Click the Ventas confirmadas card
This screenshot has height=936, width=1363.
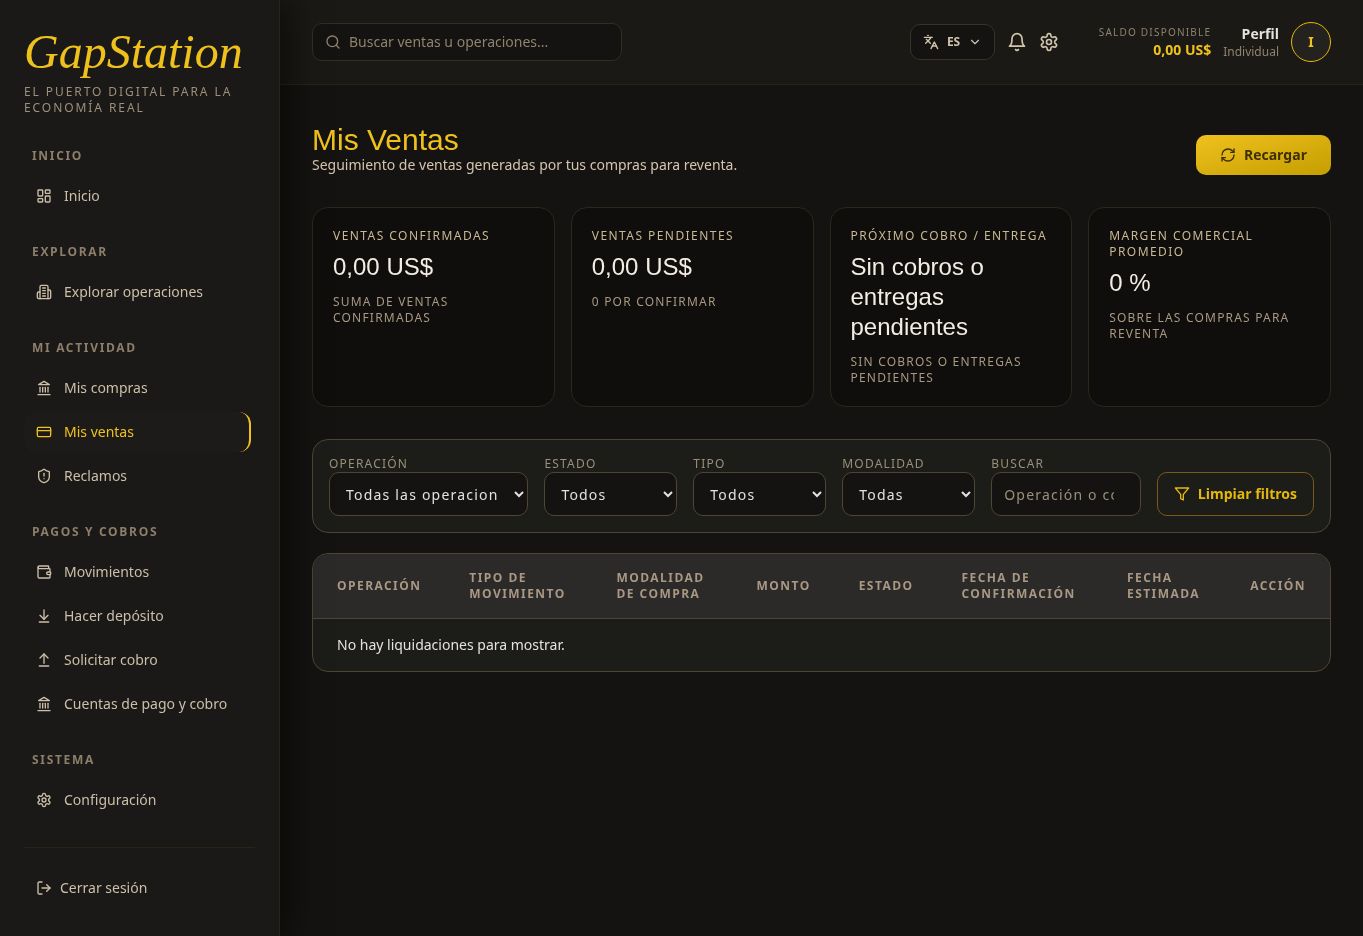tap(433, 307)
